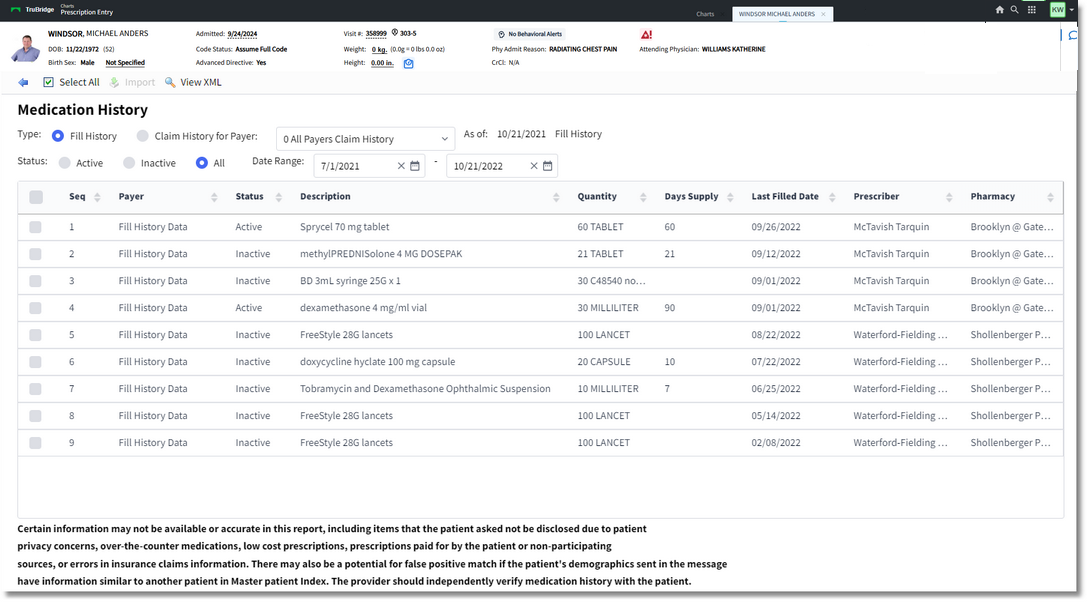The image size is (1087, 602).
Task: Click the Home icon in top bar
Action: 999,10
